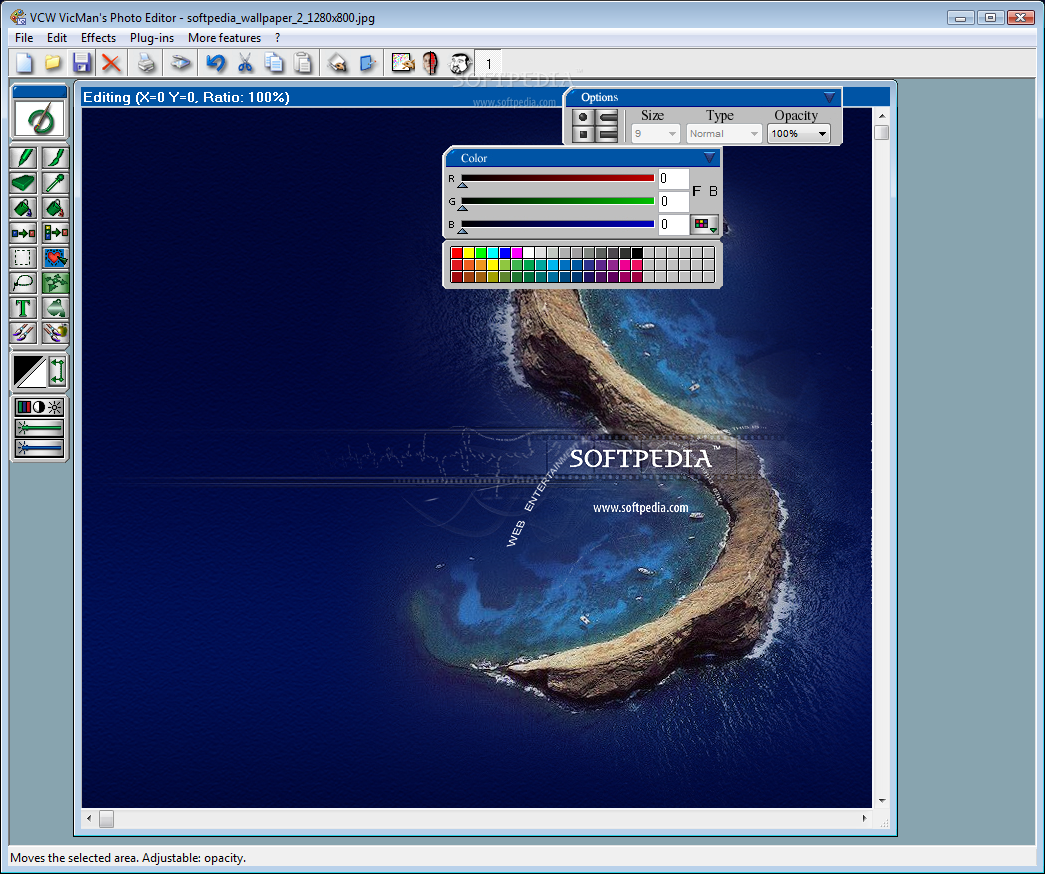Click the canvas vertical scrollbar down arrow

coord(882,801)
